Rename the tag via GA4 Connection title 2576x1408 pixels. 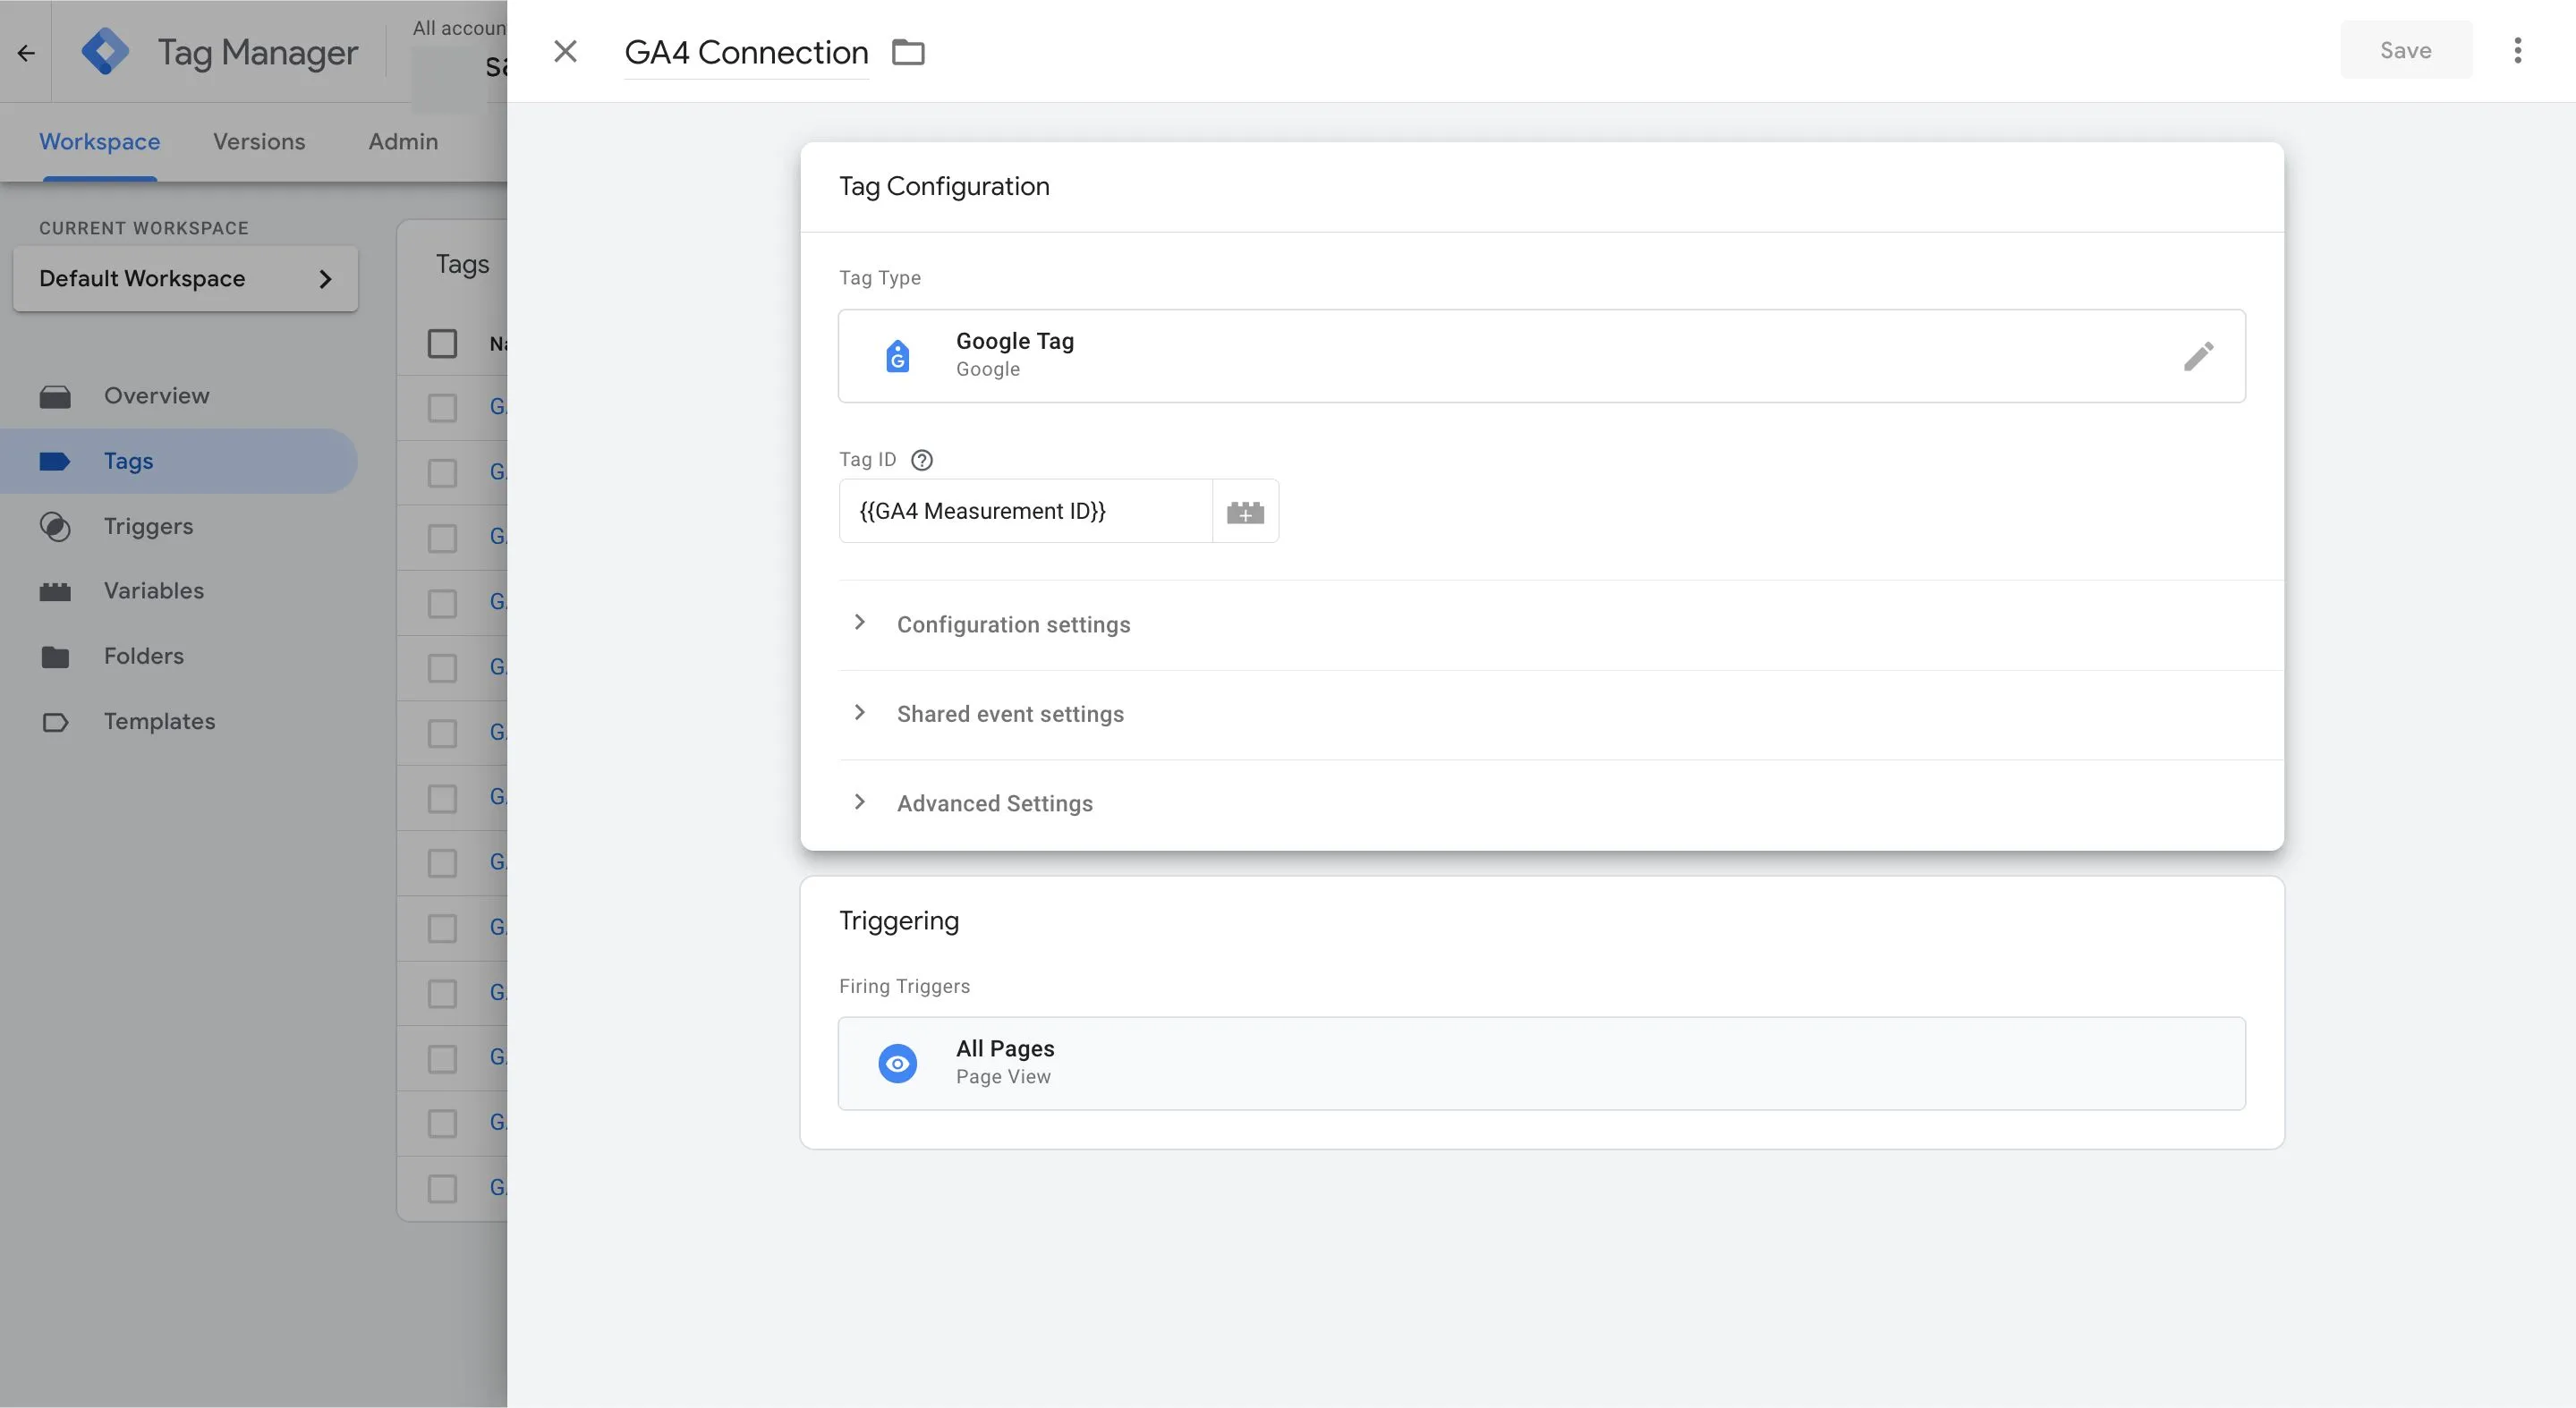[x=746, y=52]
